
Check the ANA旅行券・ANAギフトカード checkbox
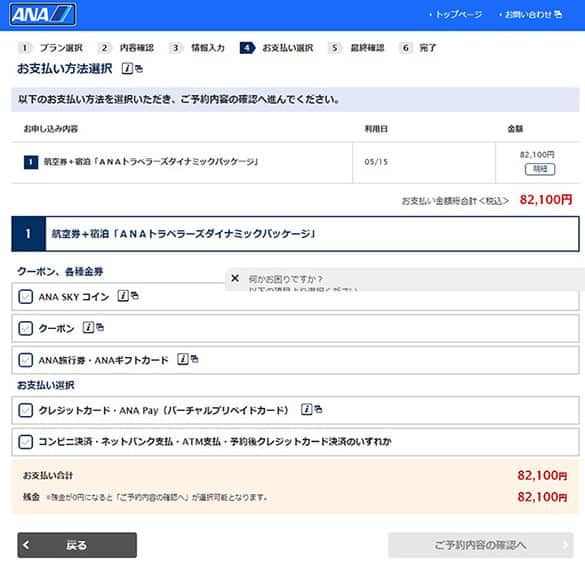pyautogui.click(x=25, y=360)
